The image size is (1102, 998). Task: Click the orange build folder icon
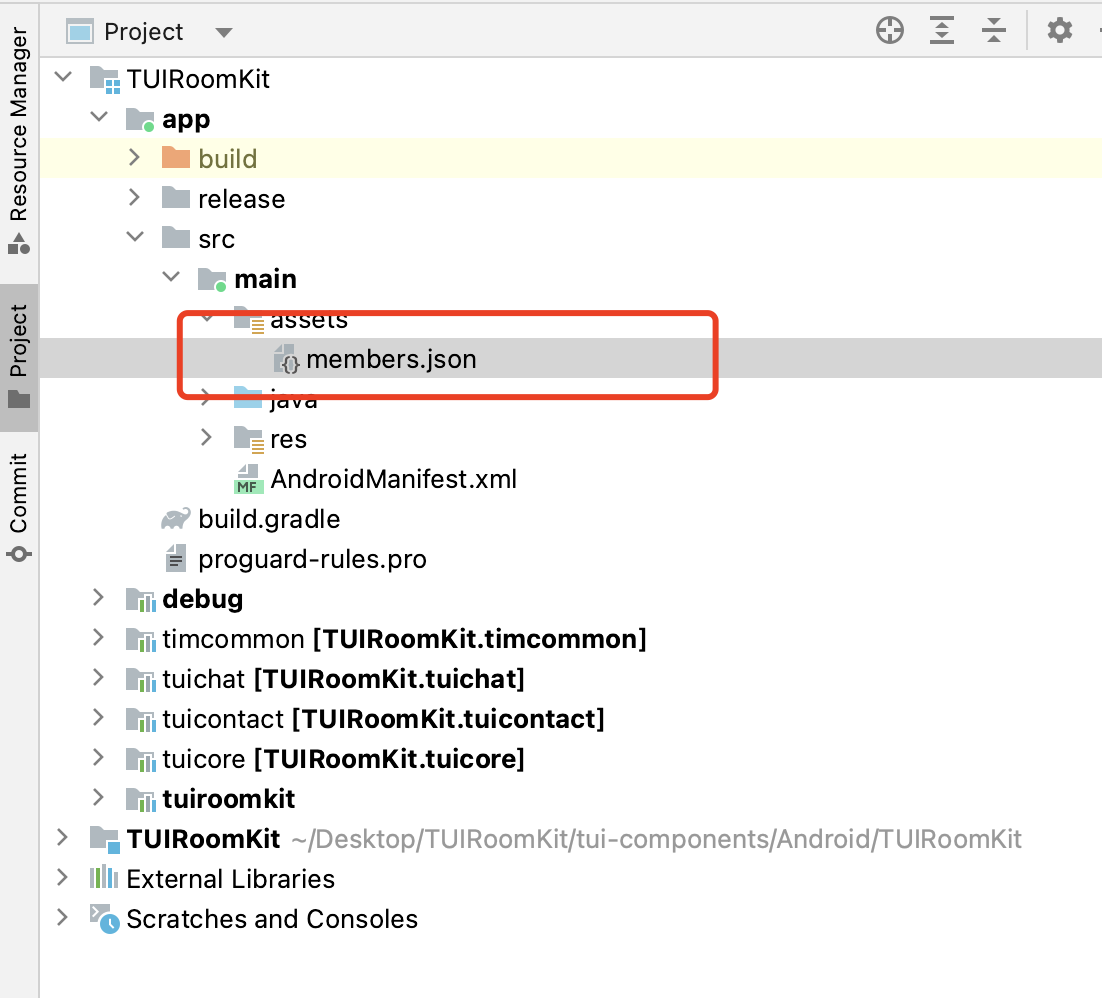pos(176,158)
